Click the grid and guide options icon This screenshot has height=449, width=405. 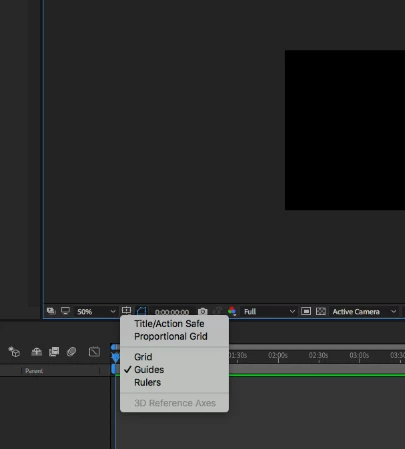(x=126, y=311)
